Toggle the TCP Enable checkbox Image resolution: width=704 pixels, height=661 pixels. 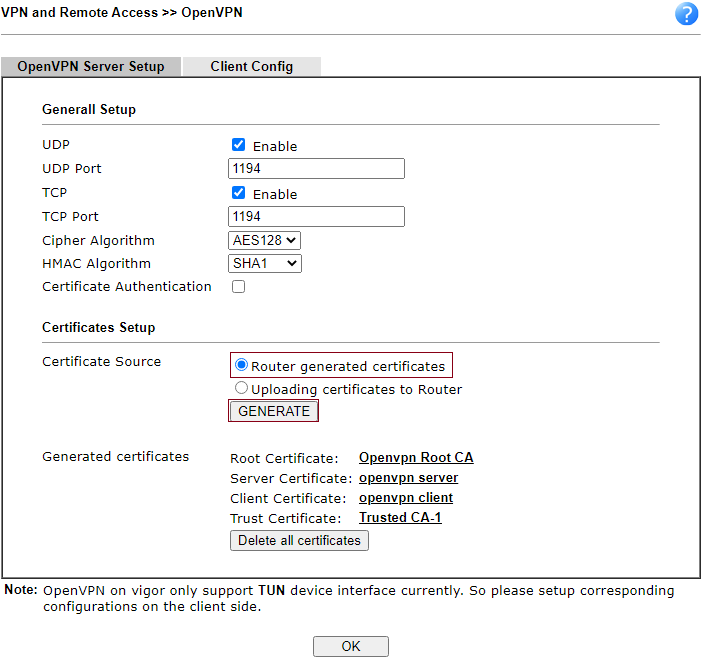click(238, 193)
